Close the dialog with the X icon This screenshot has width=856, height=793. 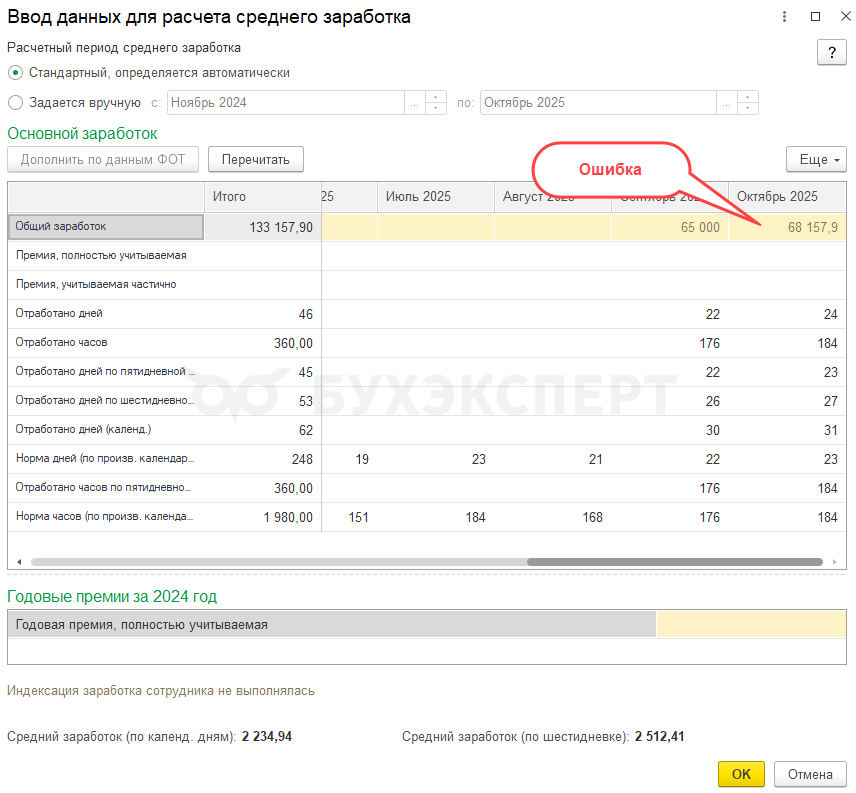click(x=842, y=17)
